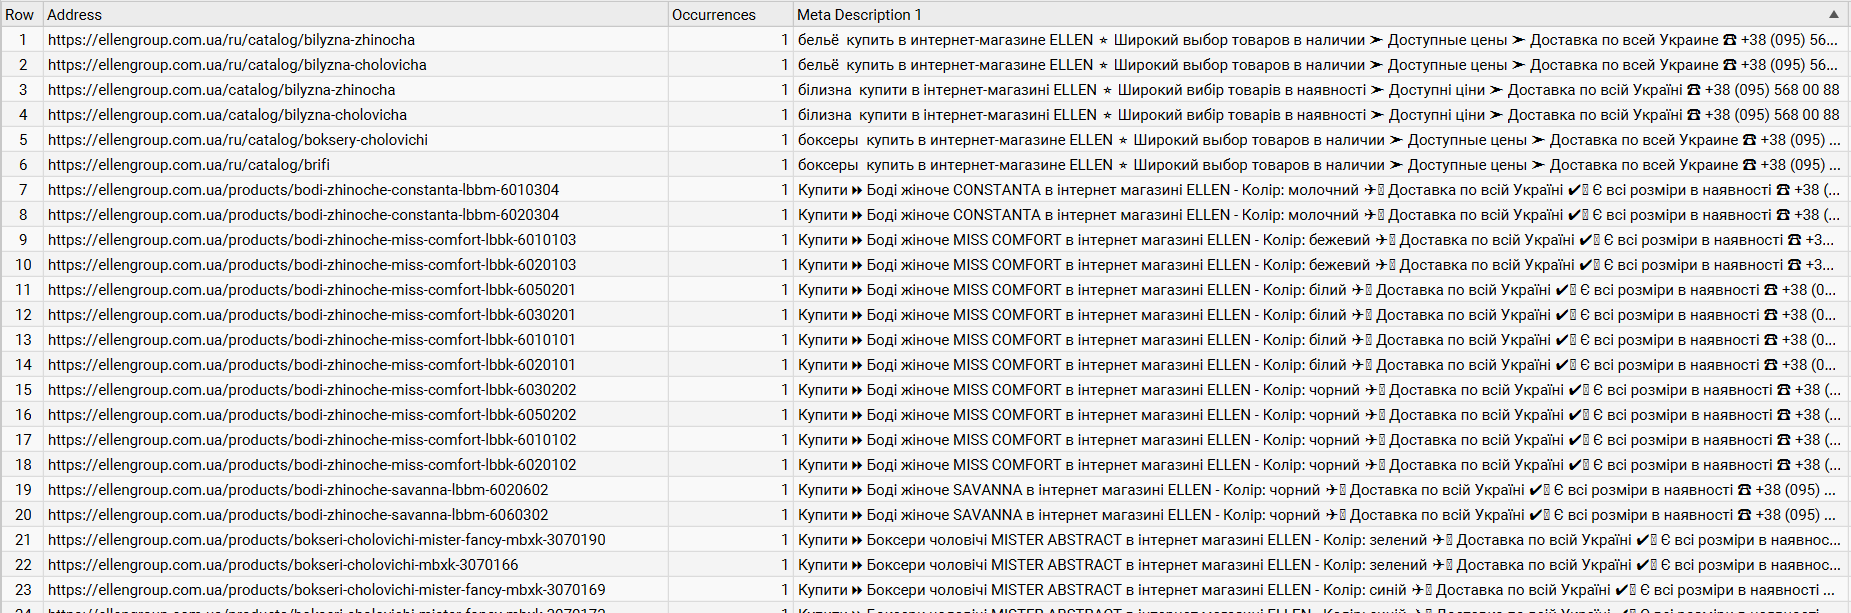Sort by the Row column header
This screenshot has height=613, width=1851.
[x=21, y=14]
